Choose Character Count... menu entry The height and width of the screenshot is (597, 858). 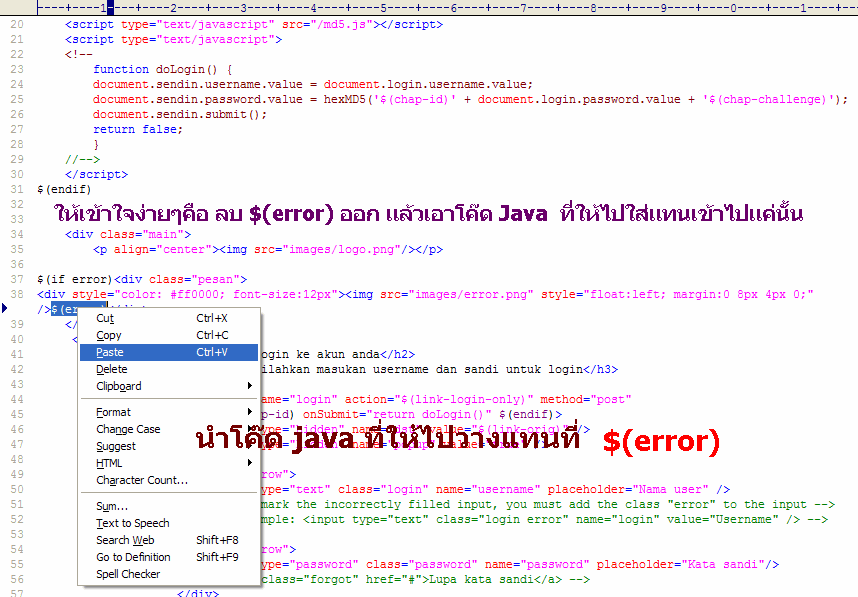pyautogui.click(x=169, y=480)
